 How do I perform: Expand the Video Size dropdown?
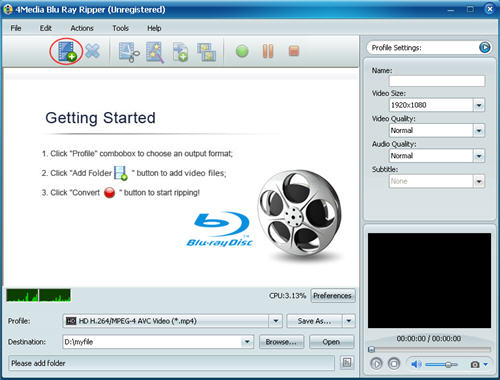tap(479, 105)
